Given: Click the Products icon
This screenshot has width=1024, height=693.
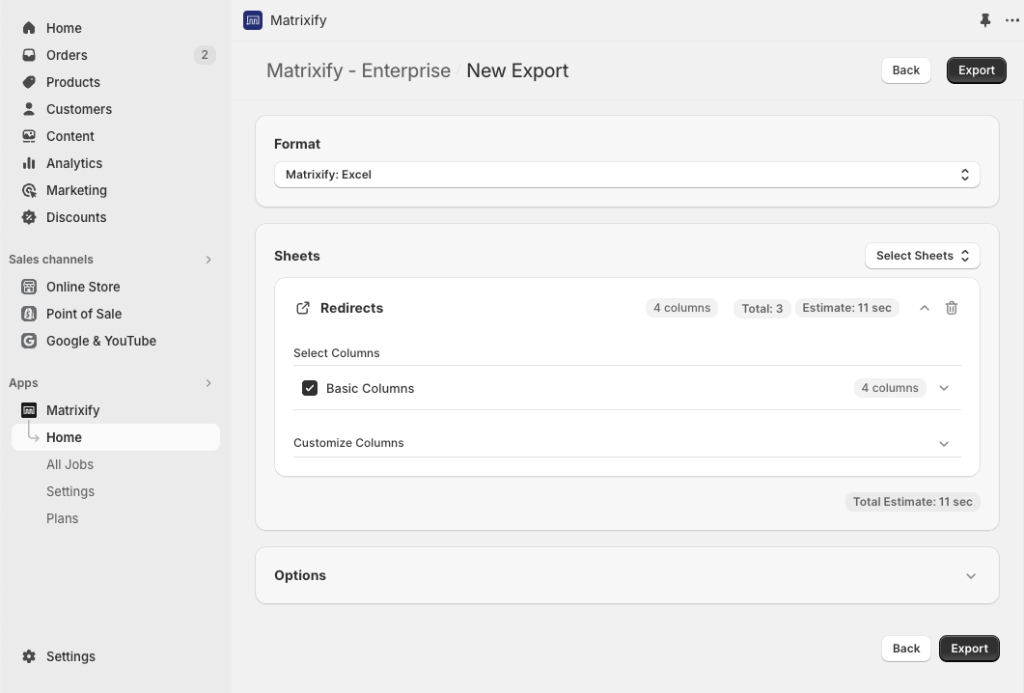Looking at the screenshot, I should click(28, 82).
